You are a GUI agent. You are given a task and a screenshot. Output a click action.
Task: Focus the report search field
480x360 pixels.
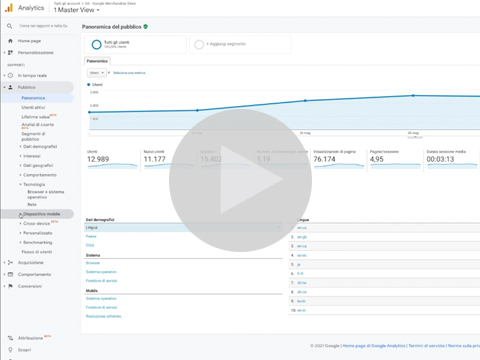pos(43,26)
